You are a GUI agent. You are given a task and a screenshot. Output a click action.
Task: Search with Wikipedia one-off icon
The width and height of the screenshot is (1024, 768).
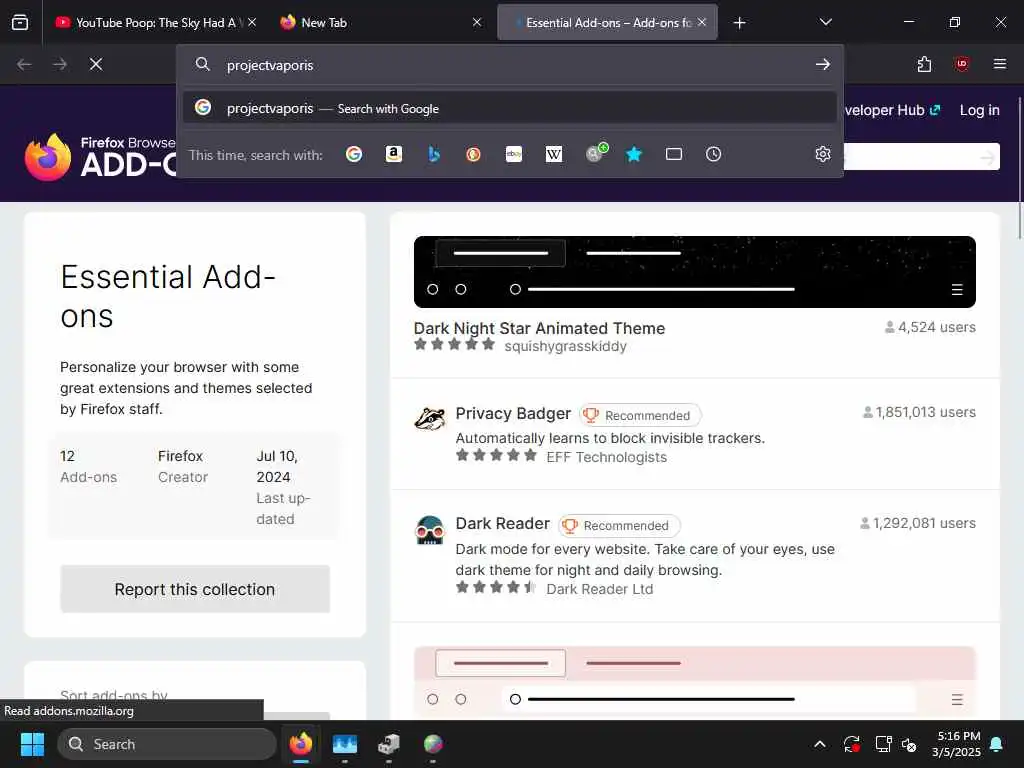pyautogui.click(x=554, y=154)
